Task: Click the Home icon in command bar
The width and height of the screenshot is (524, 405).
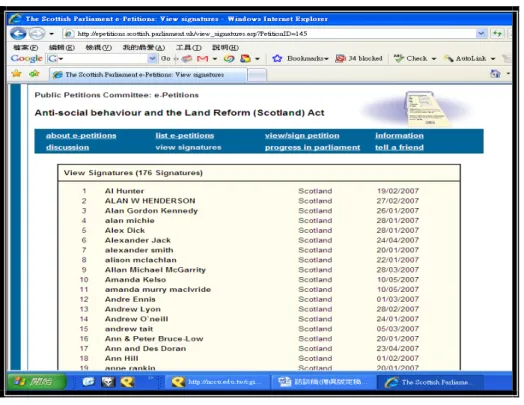Action: [x=495, y=74]
